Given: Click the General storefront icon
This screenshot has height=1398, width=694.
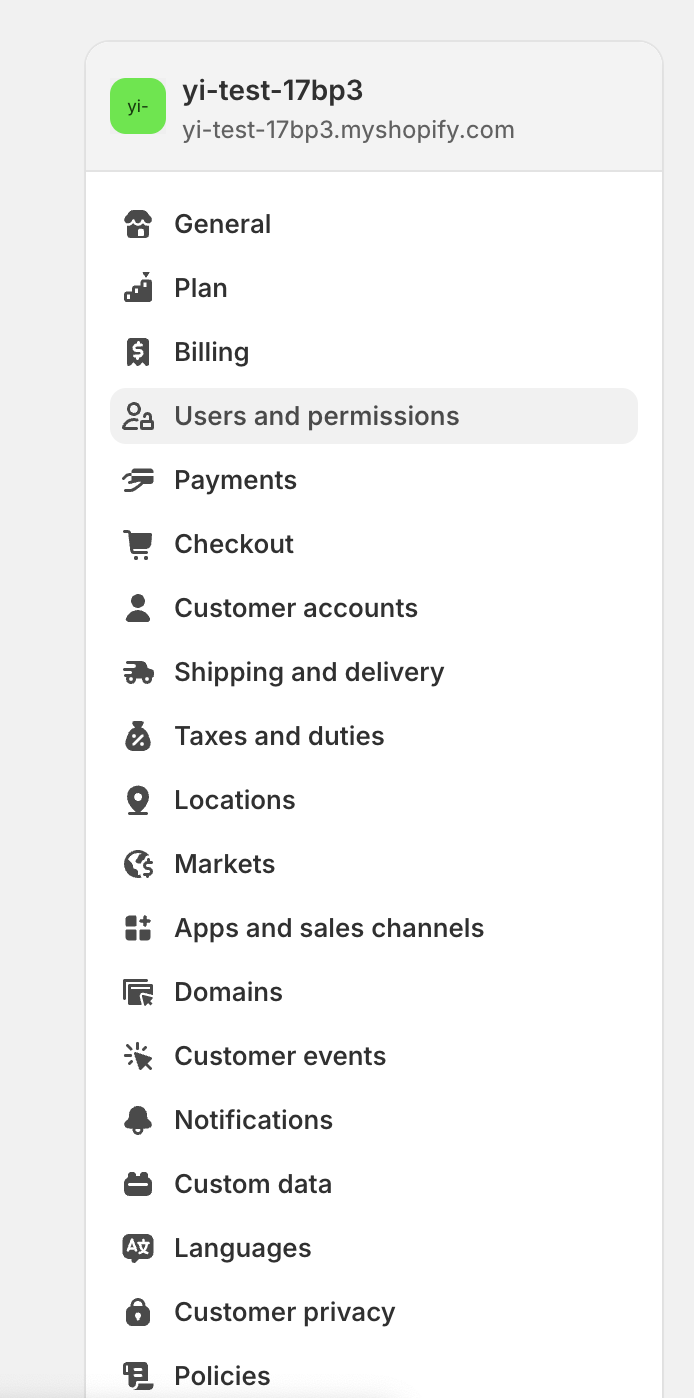Looking at the screenshot, I should click(x=138, y=224).
